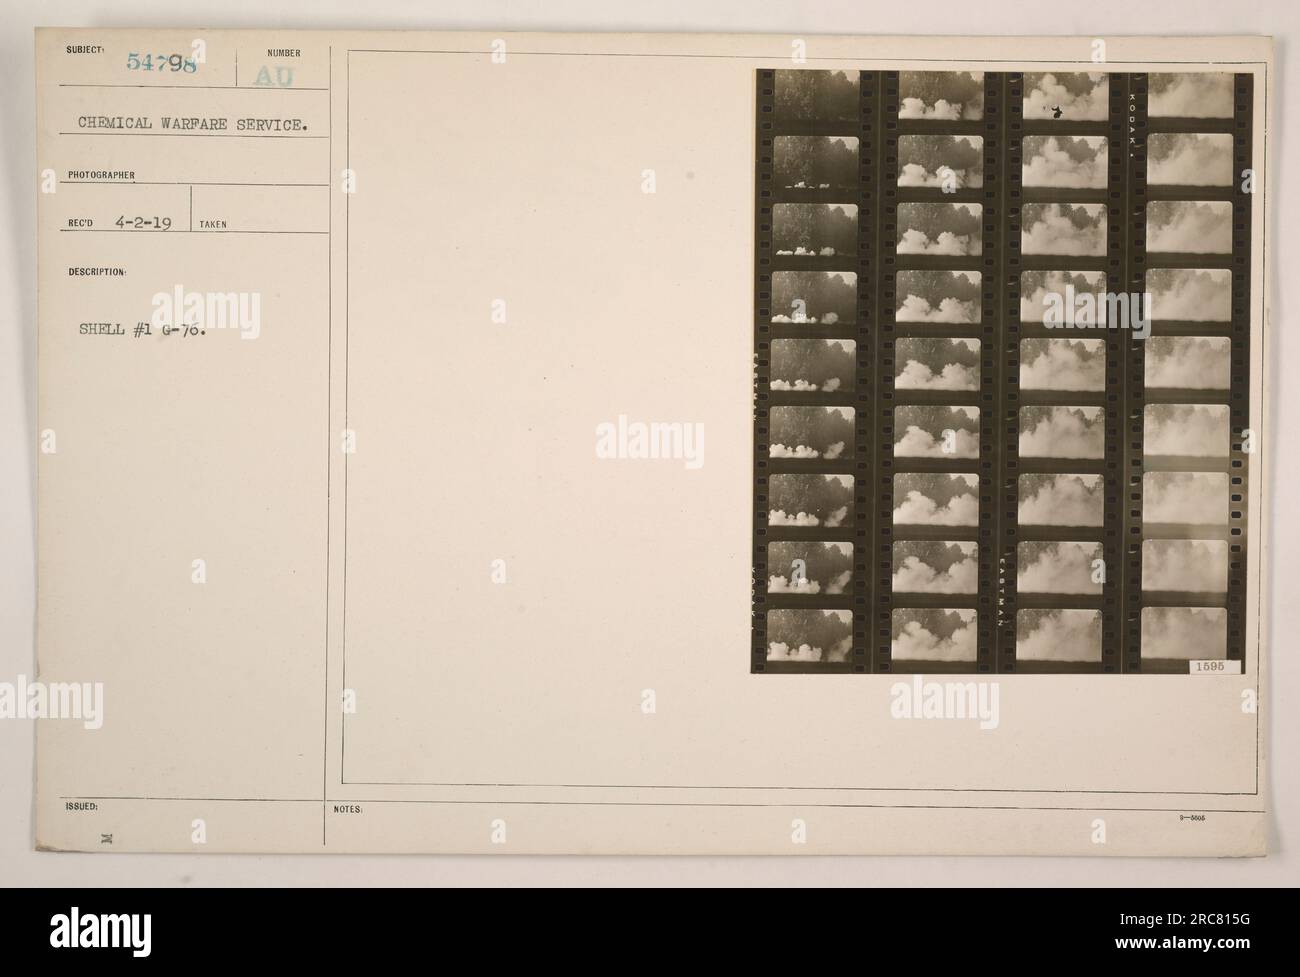Select the Chemical Warfare Service heading

pyautogui.click(x=194, y=126)
